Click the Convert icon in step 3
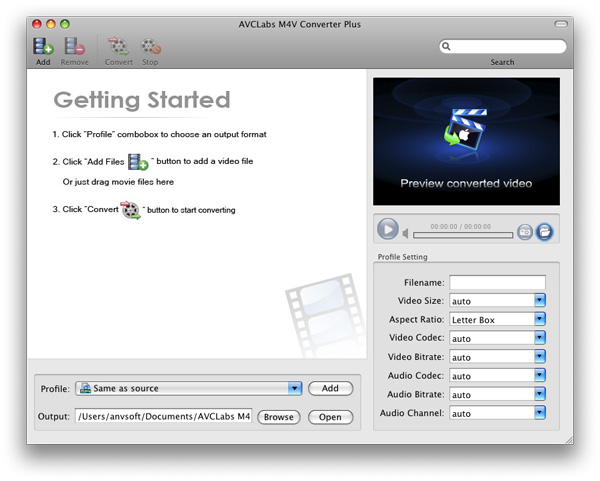This screenshot has height=481, width=600. [x=130, y=210]
